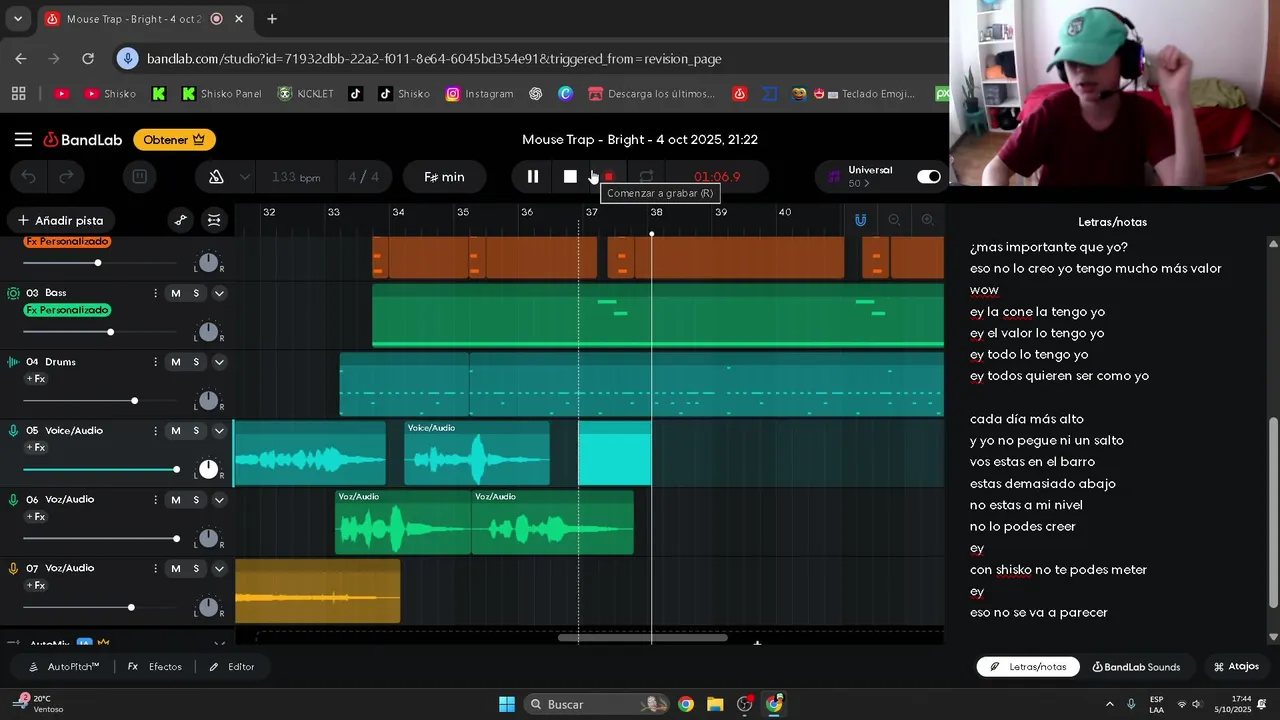Open the Atajos shortcuts tab
1280x720 pixels.
(1236, 667)
